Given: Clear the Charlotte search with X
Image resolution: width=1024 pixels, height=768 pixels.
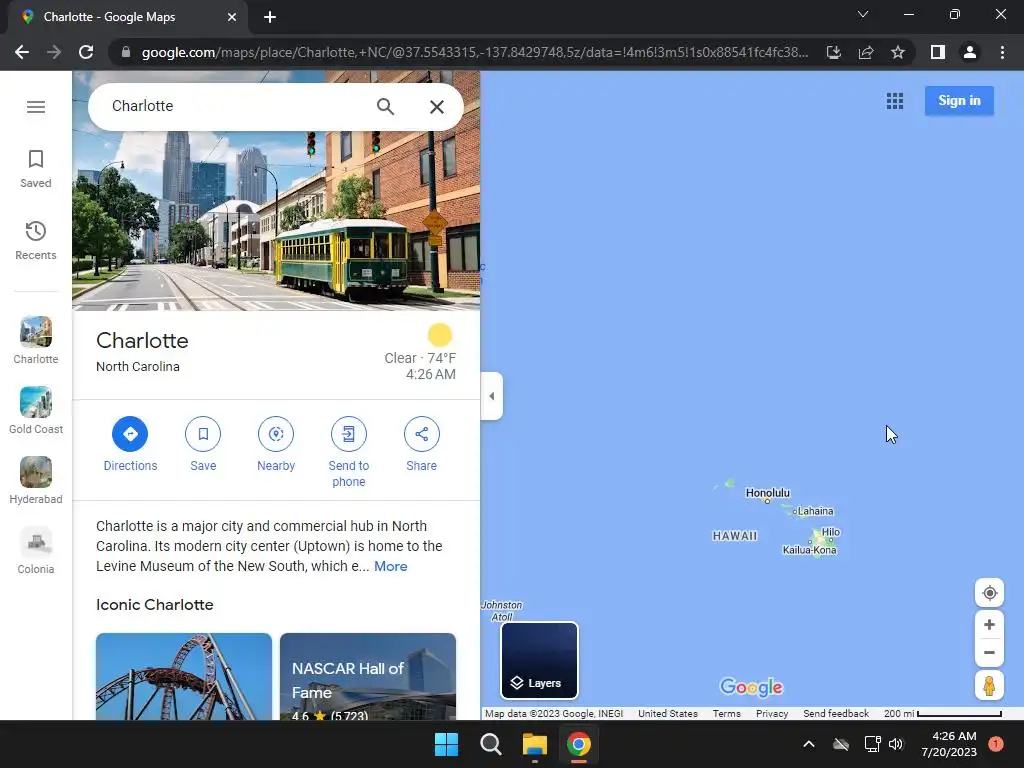Looking at the screenshot, I should [x=437, y=106].
